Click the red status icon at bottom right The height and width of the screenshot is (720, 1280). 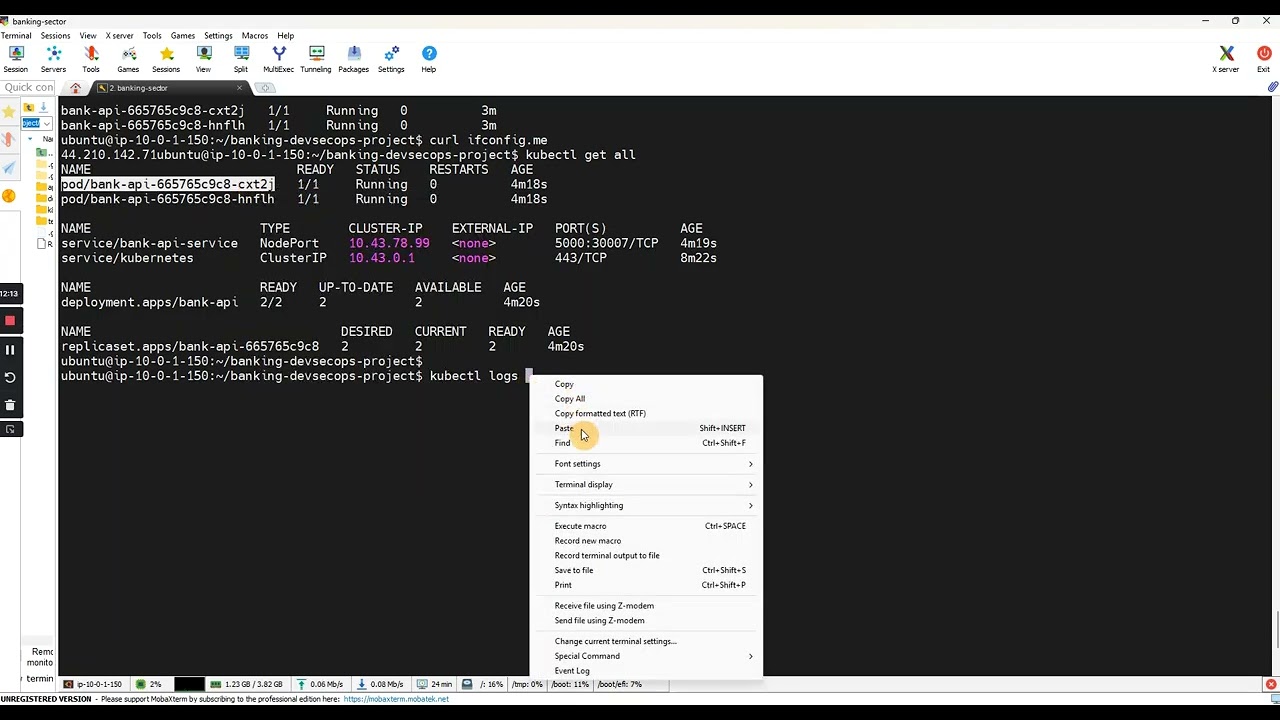click(1271, 684)
